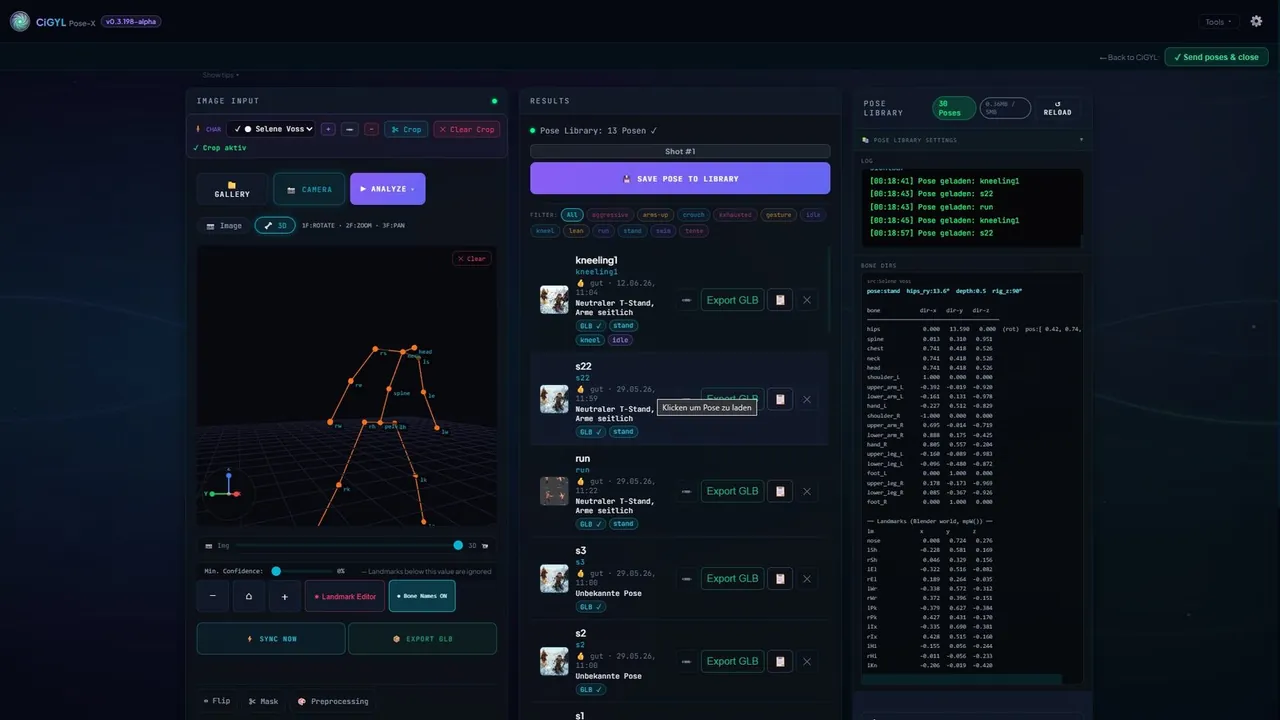The image size is (1280, 720).
Task: Click the Crop scissors button
Action: [x=406, y=129]
